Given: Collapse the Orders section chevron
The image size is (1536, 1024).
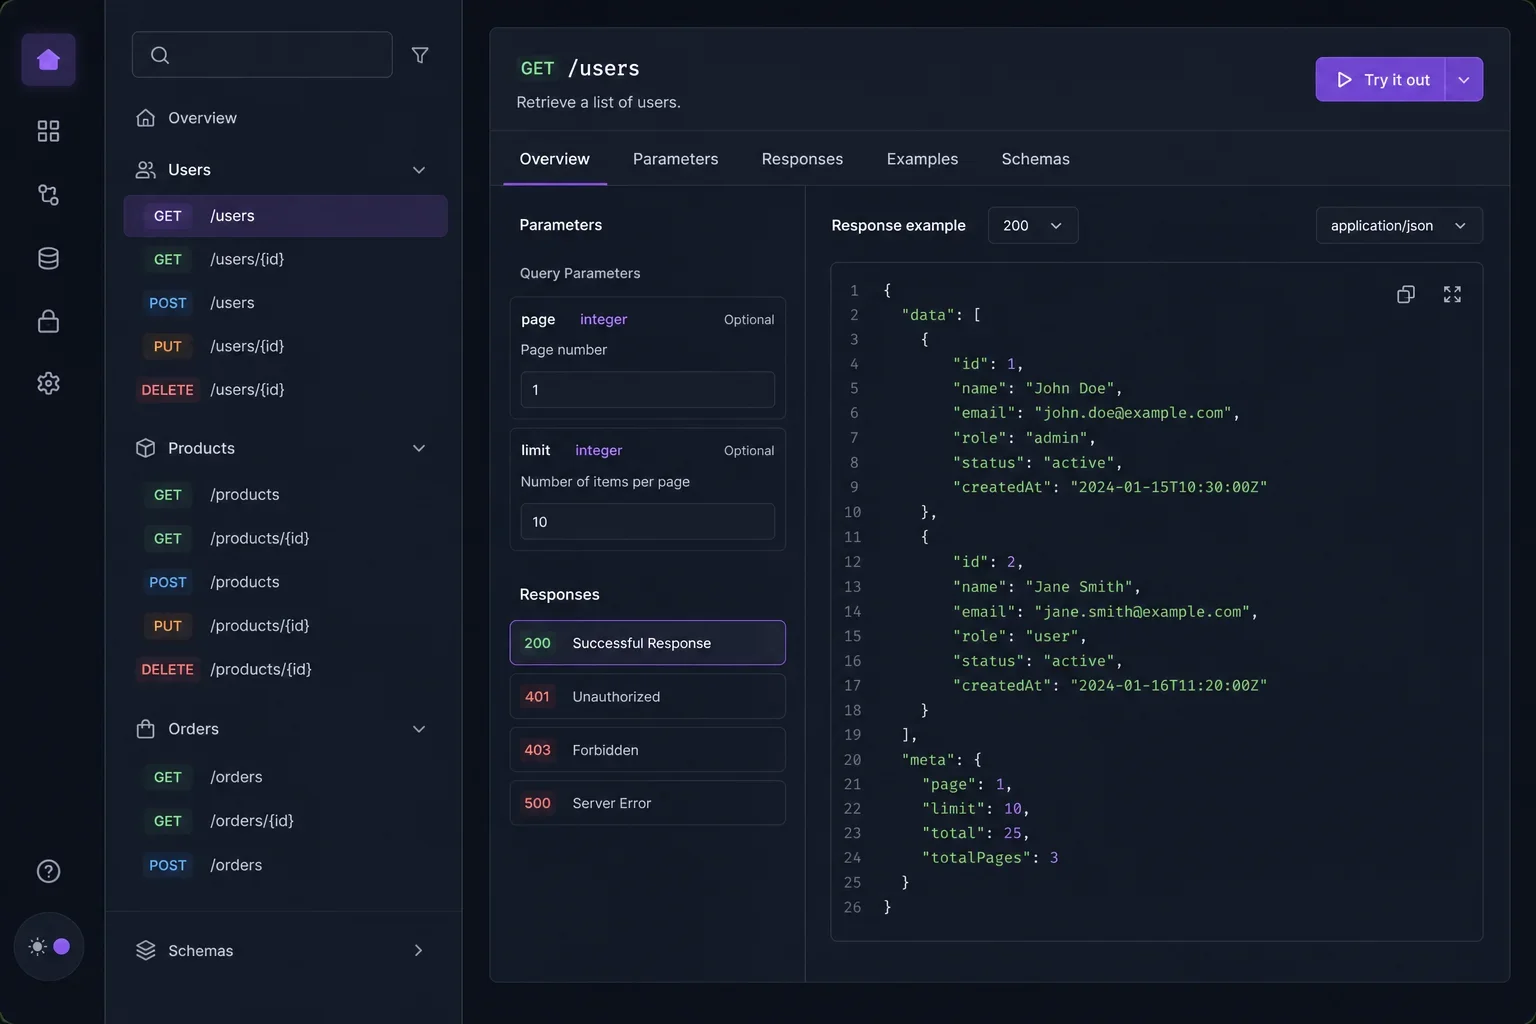Looking at the screenshot, I should [x=419, y=729].
